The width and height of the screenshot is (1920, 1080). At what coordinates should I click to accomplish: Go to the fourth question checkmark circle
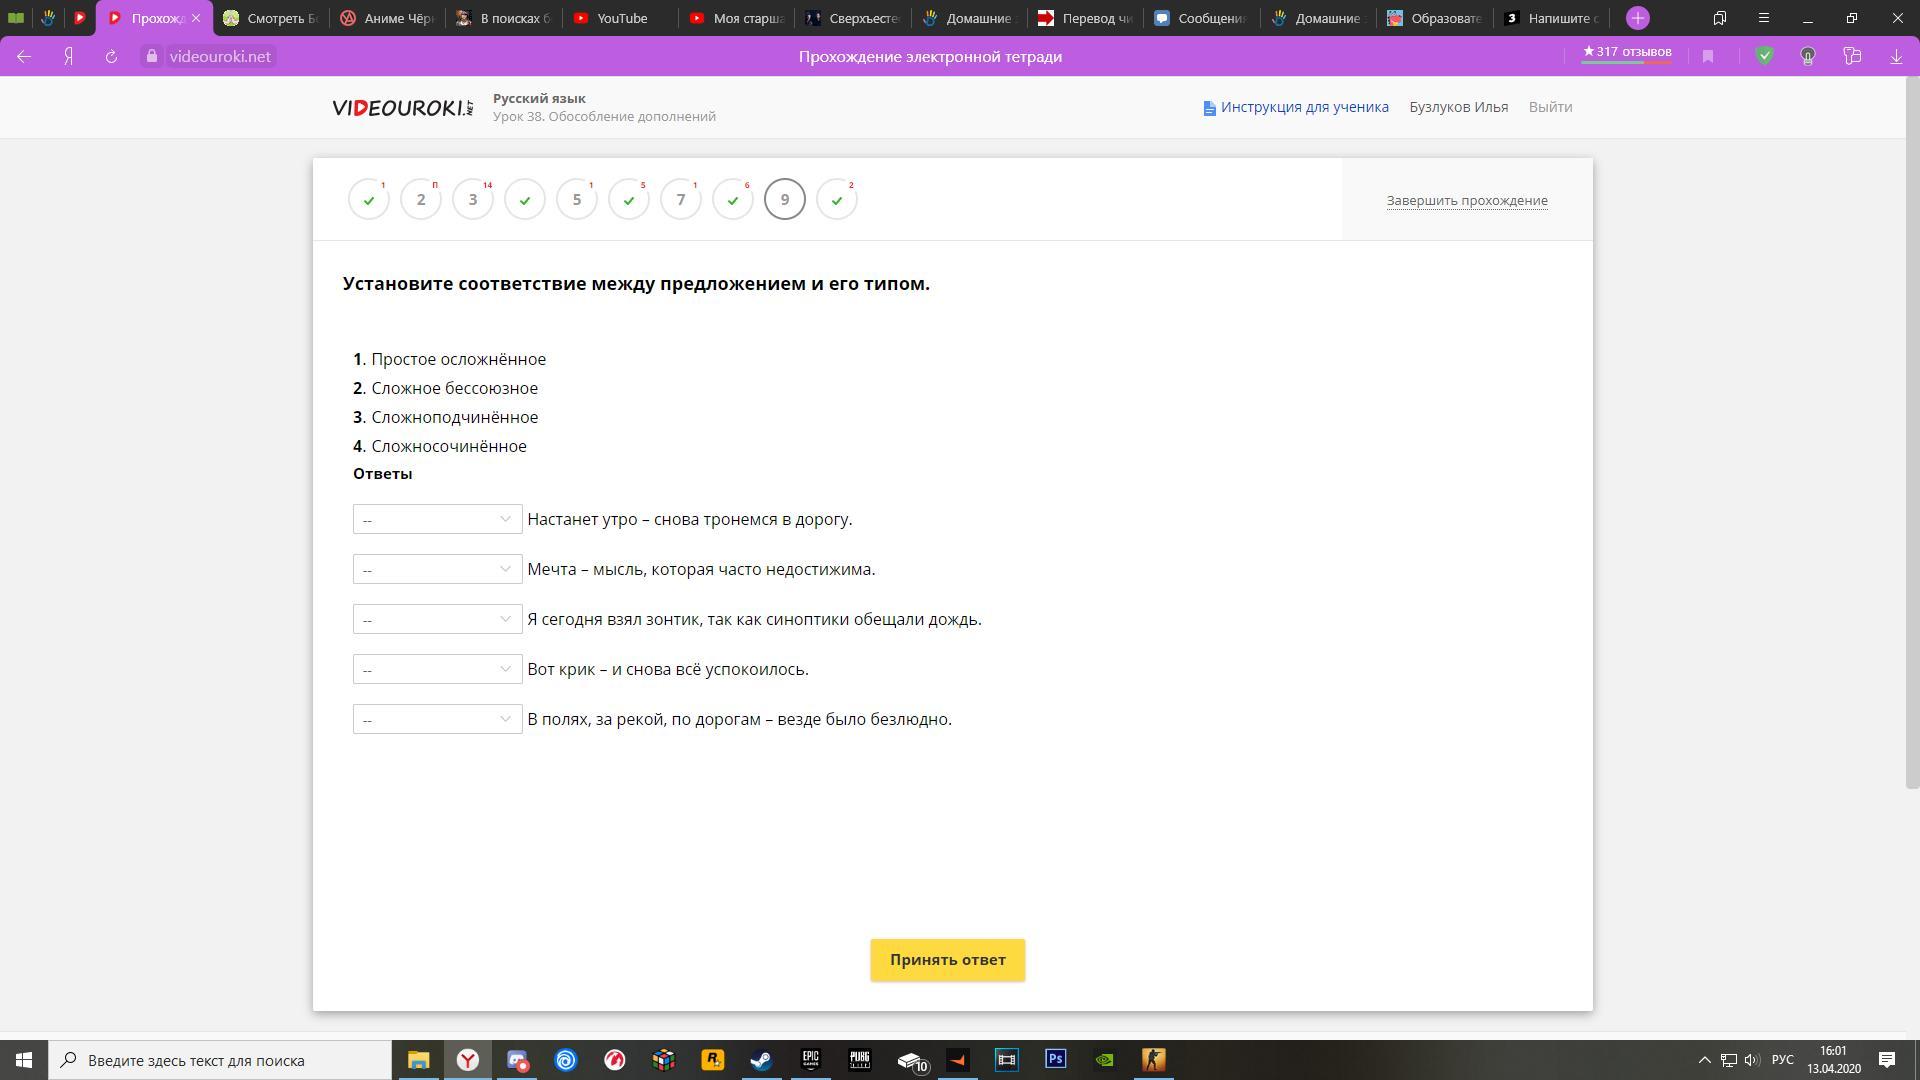pyautogui.click(x=525, y=200)
